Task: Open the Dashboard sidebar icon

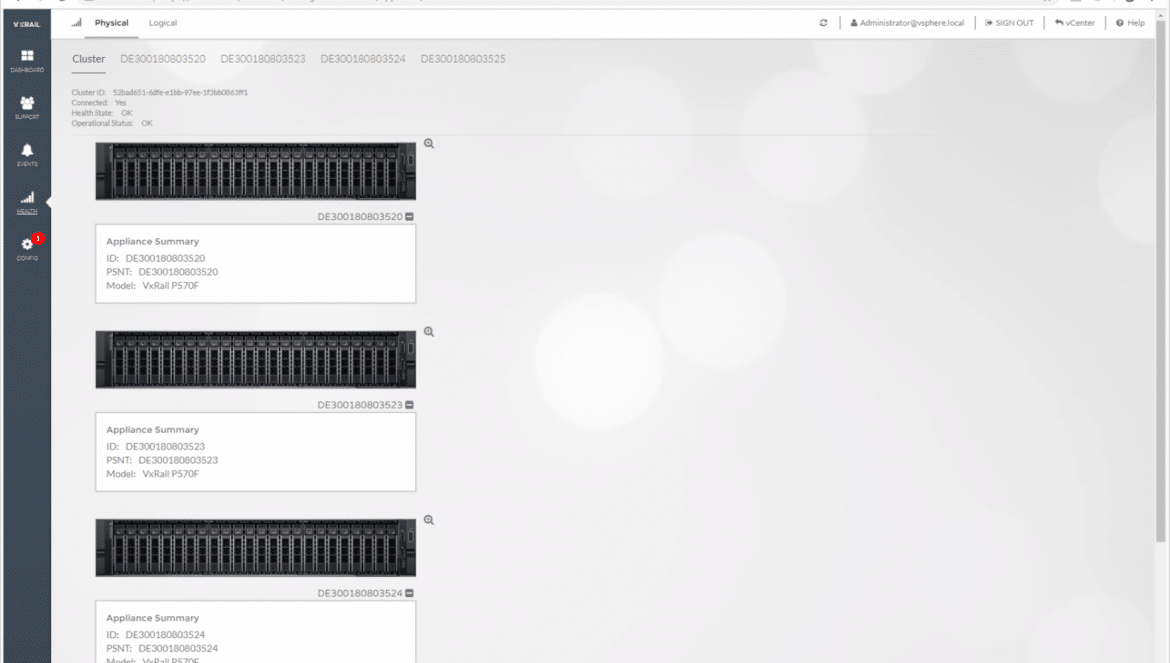Action: [27, 60]
